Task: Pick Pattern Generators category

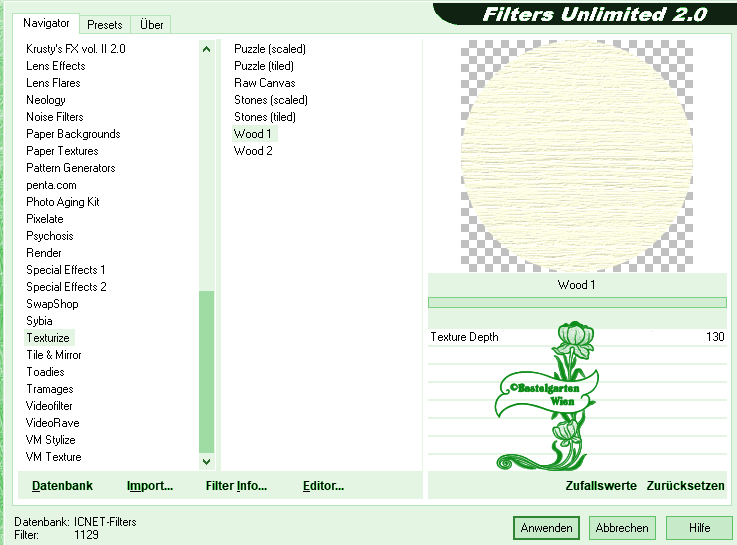Action: click(71, 168)
